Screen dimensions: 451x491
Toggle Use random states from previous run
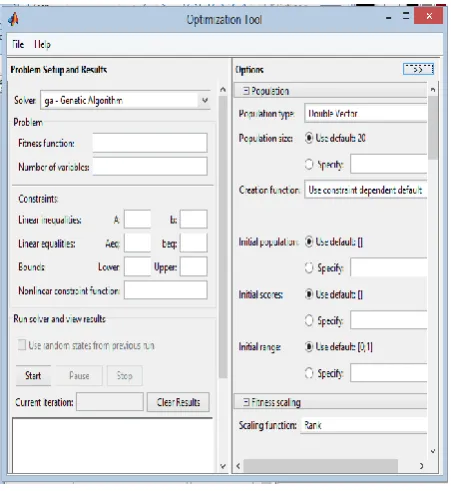22,345
